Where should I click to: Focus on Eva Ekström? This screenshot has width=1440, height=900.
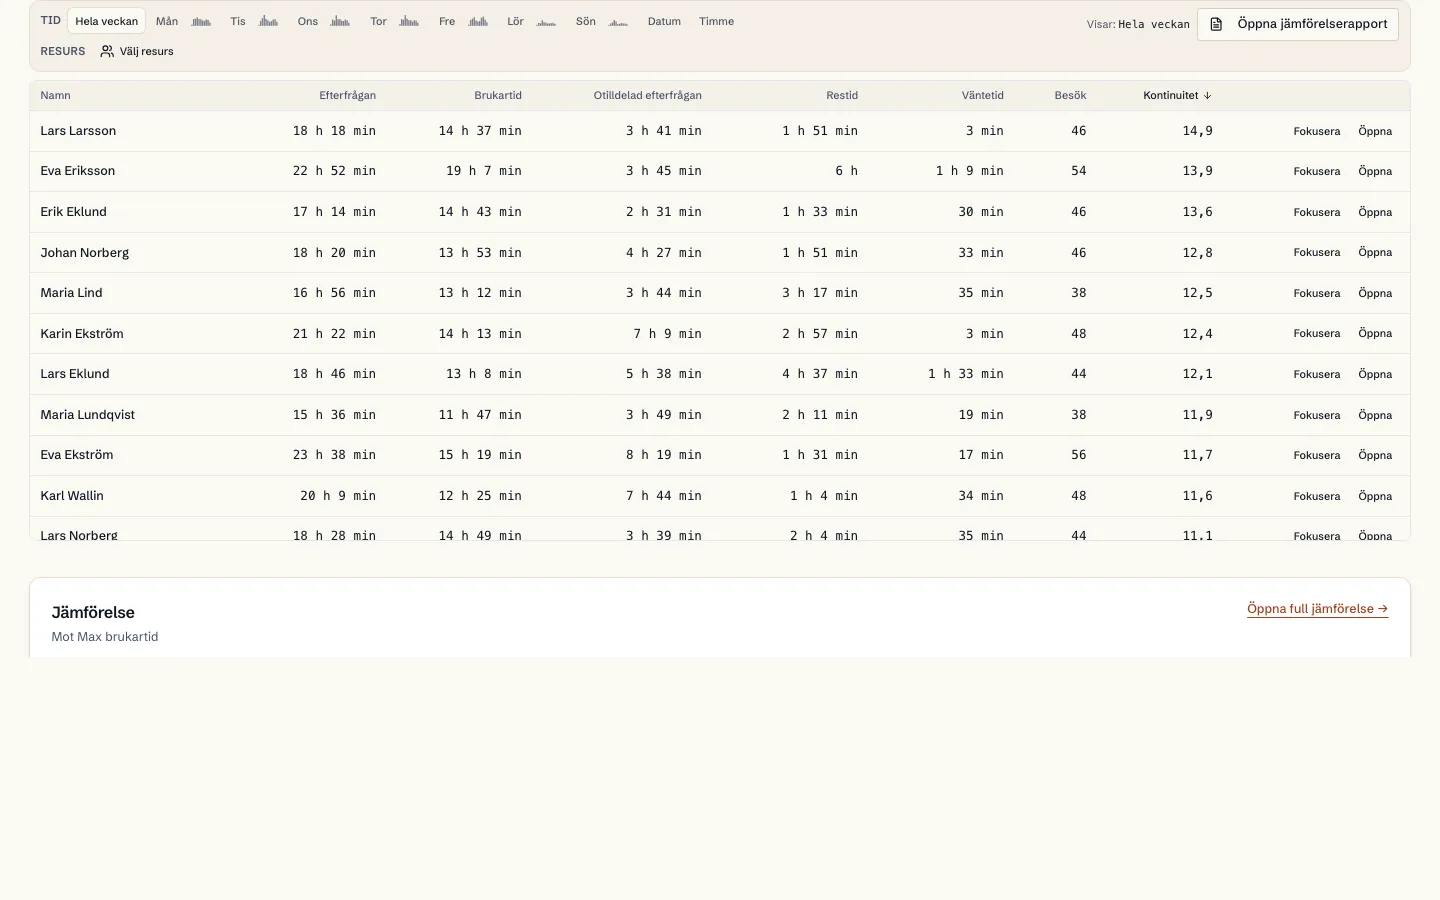pyautogui.click(x=1316, y=455)
